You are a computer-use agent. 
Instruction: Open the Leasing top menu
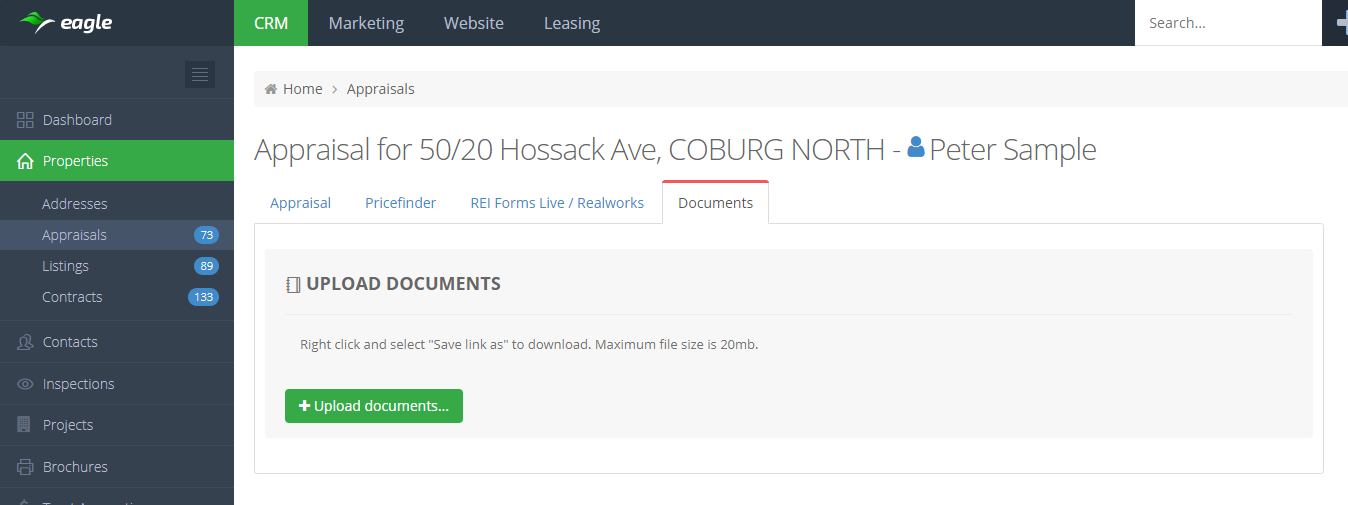coord(572,23)
